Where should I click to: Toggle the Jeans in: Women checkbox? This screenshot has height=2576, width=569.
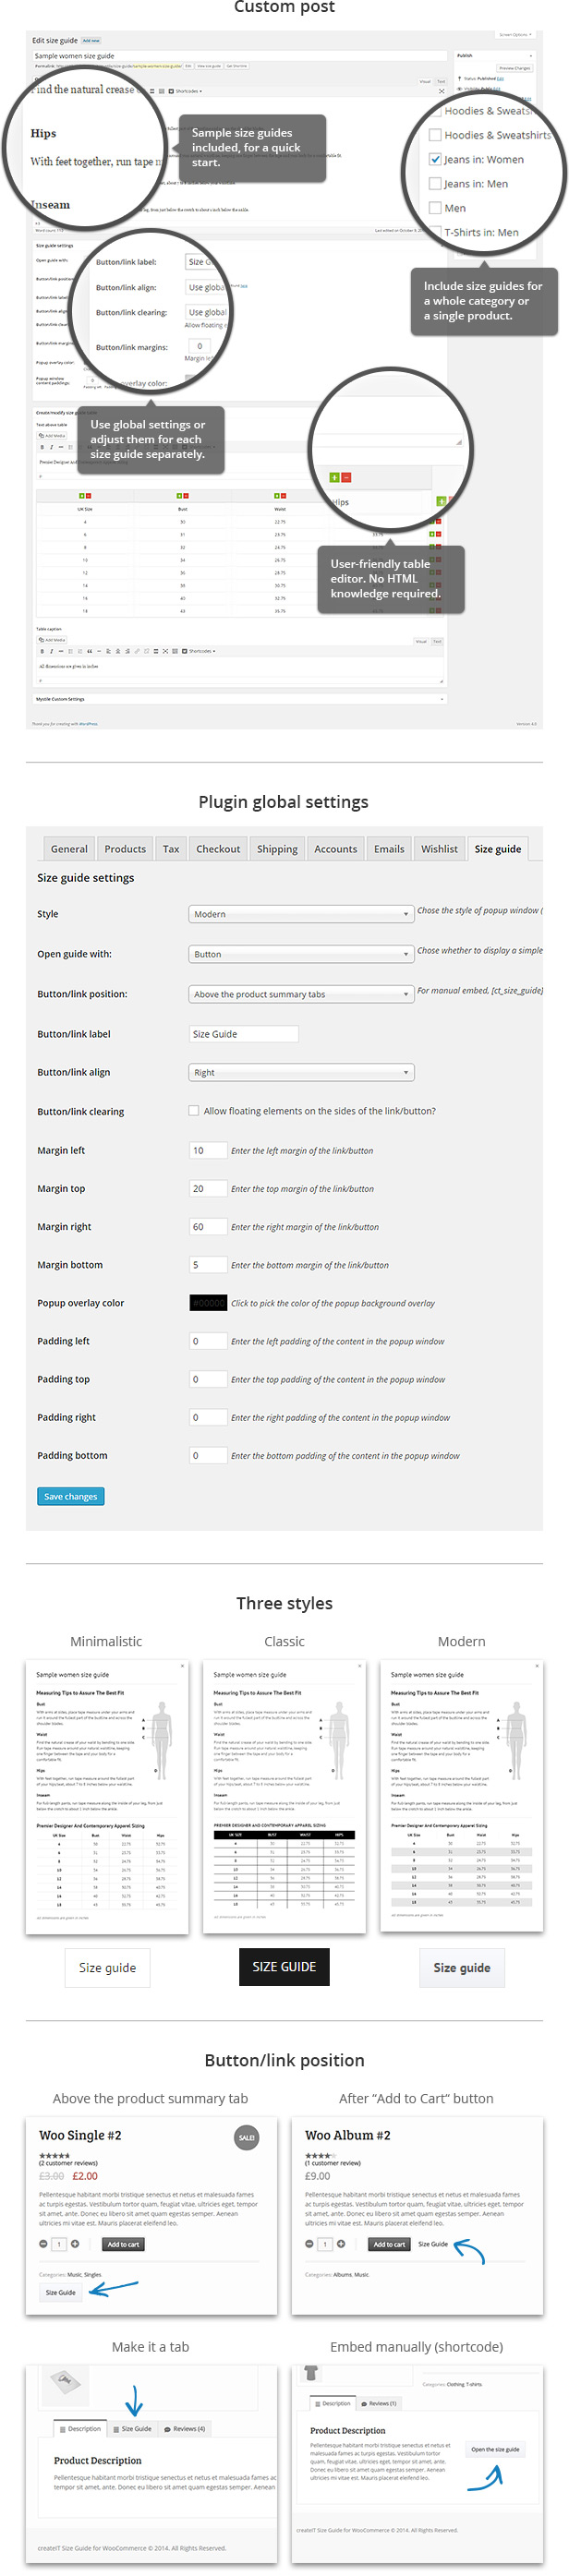[x=435, y=159]
